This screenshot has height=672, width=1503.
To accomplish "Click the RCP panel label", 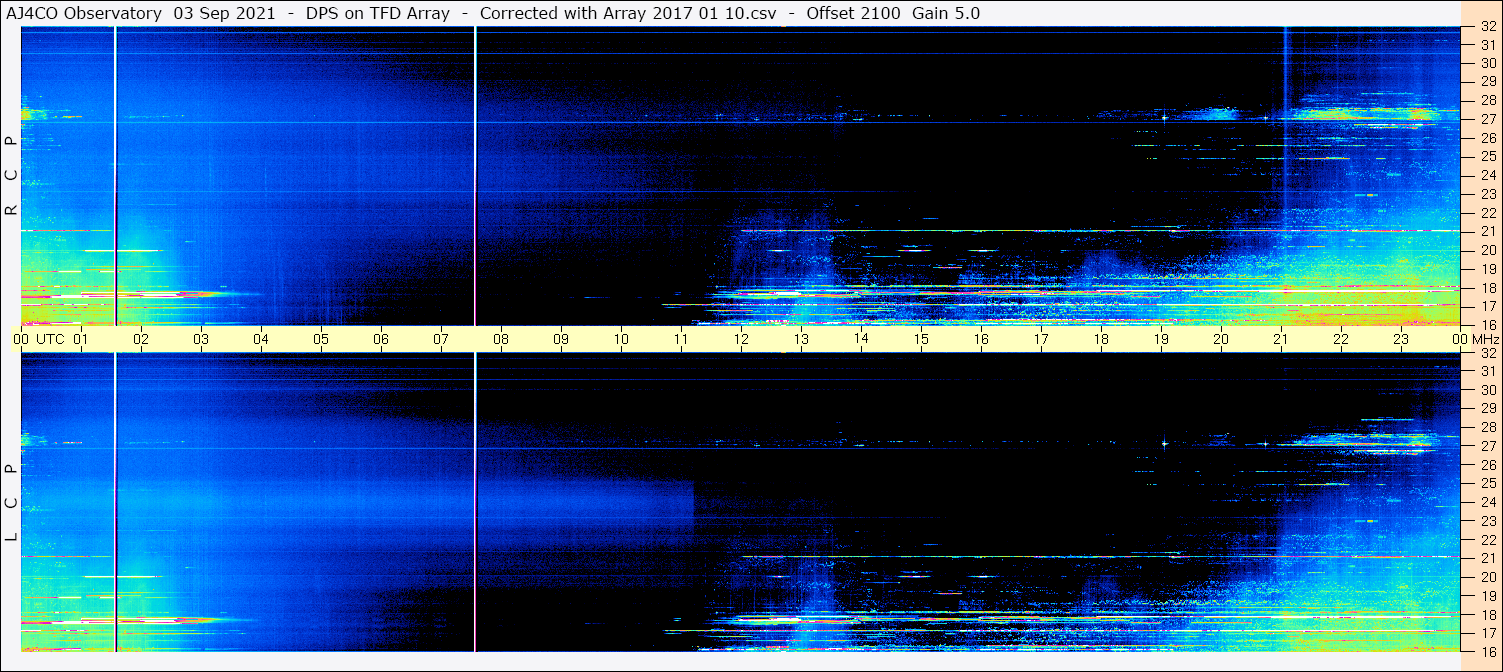I will (11, 174).
